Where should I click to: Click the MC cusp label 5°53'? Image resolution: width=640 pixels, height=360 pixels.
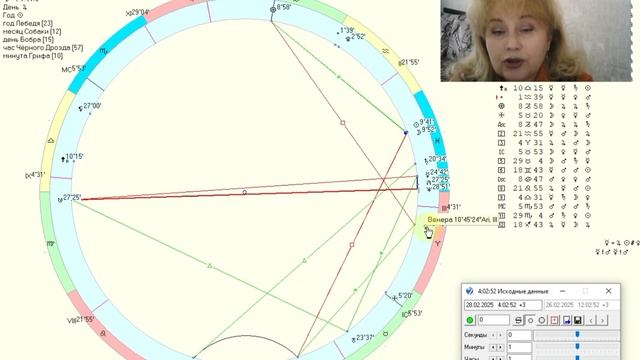[x=74, y=69]
